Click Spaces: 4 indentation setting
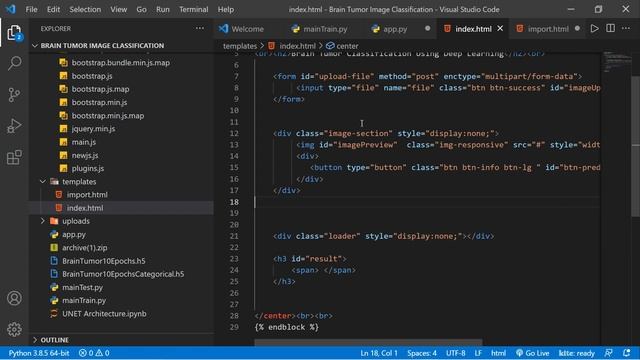Viewport: 640px width, 360px height. [422, 353]
